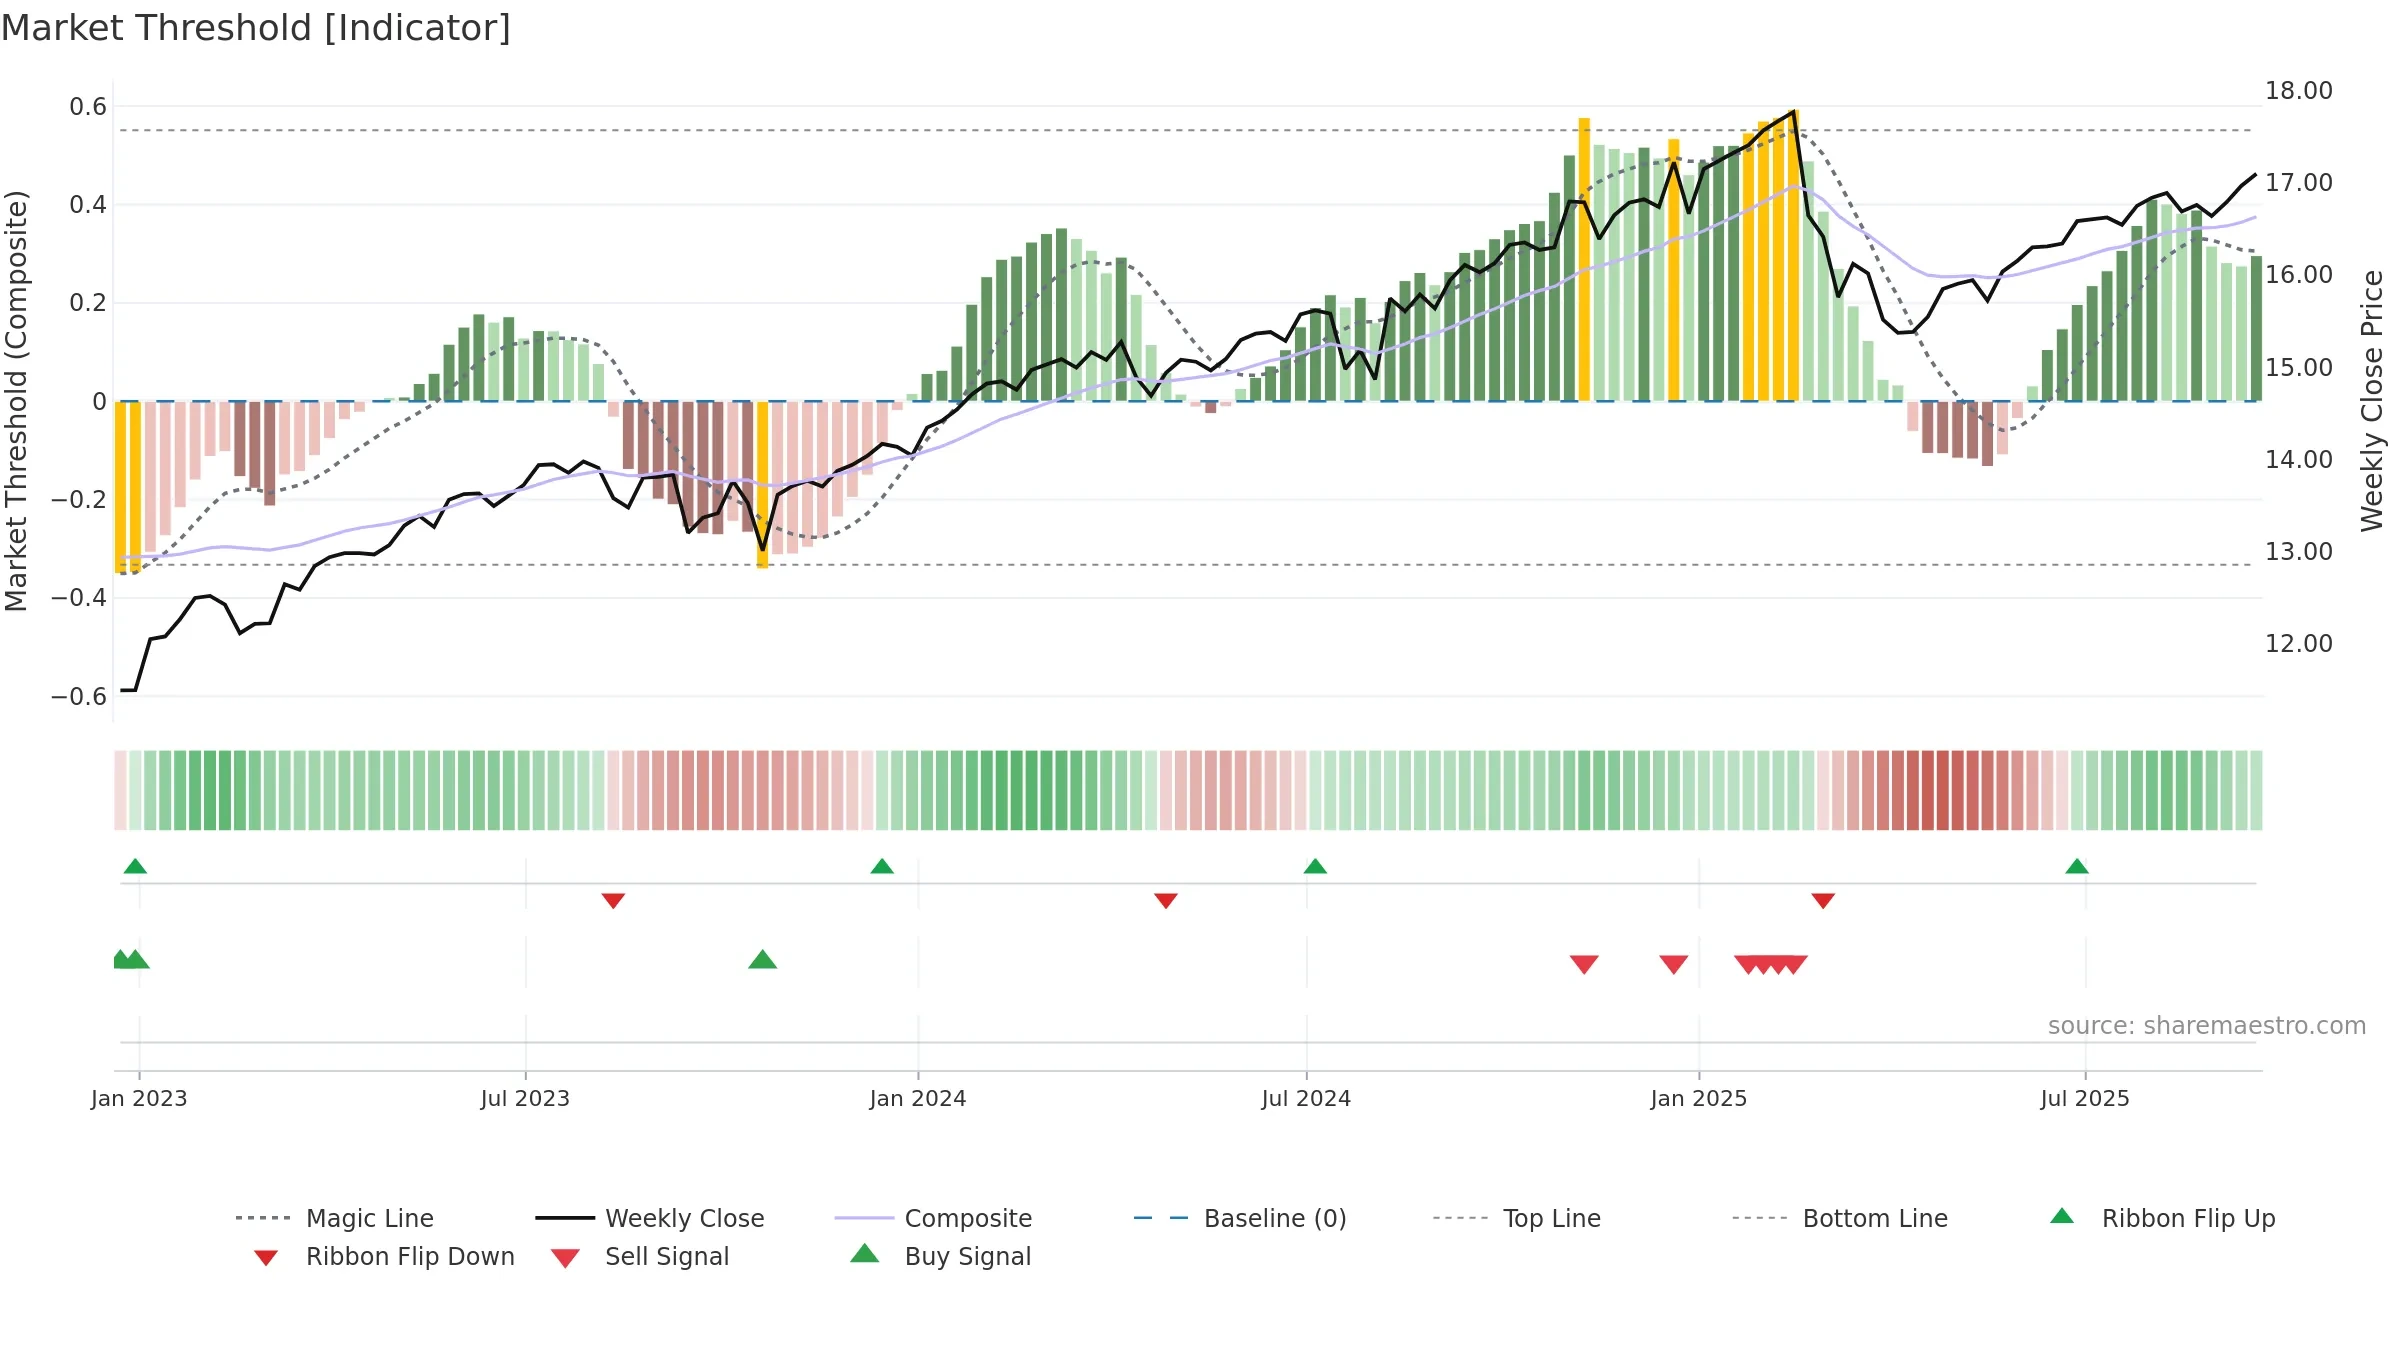Click the Weekly Close Price axis title

point(2372,400)
